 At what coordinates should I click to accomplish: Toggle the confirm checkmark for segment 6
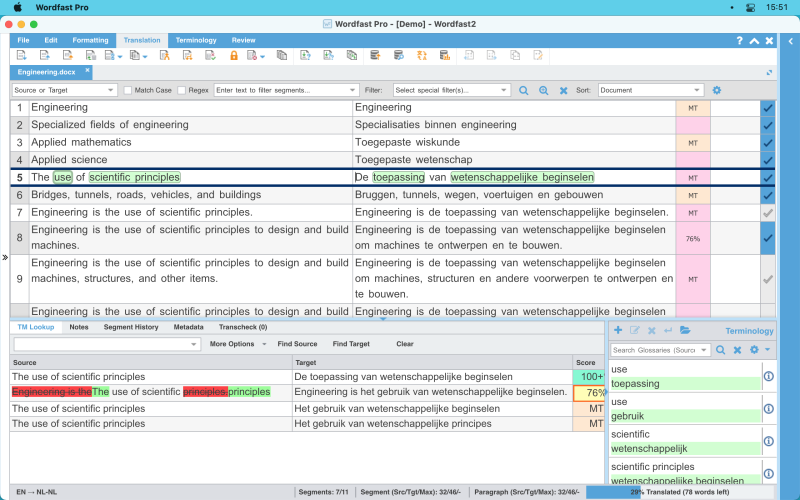click(x=767, y=195)
